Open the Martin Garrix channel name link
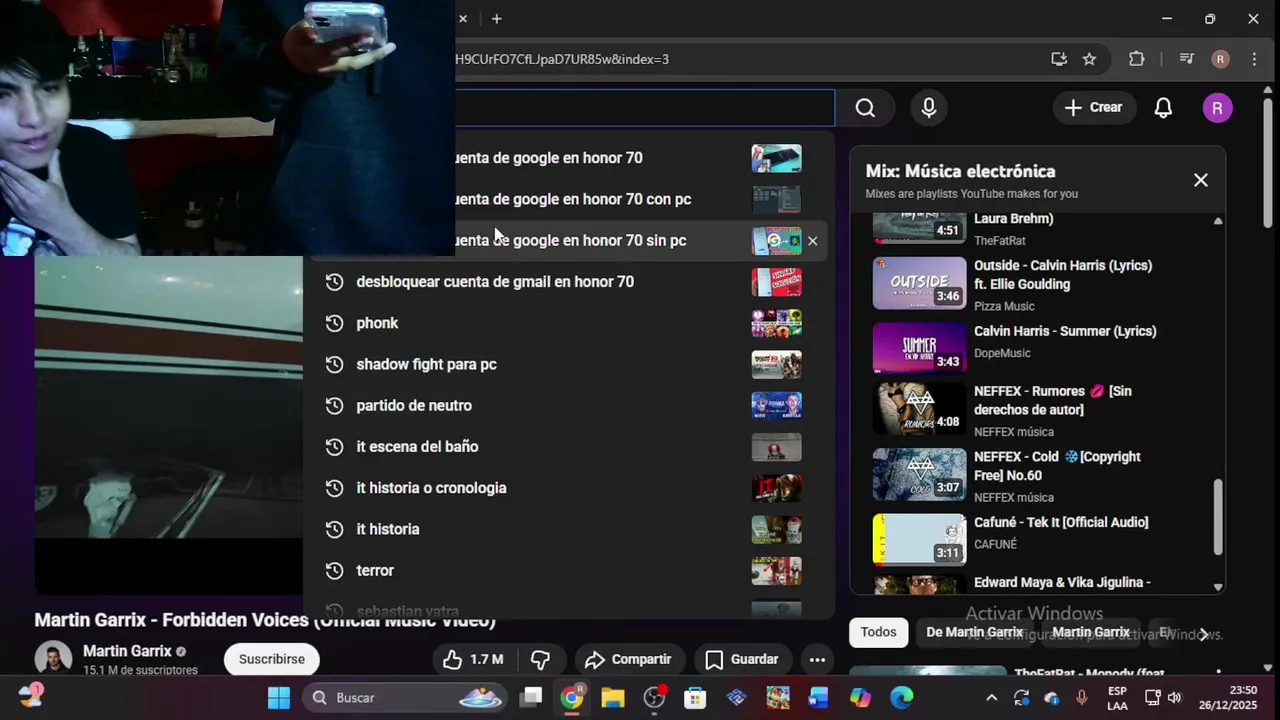Image resolution: width=1280 pixels, height=720 pixels. point(127,651)
